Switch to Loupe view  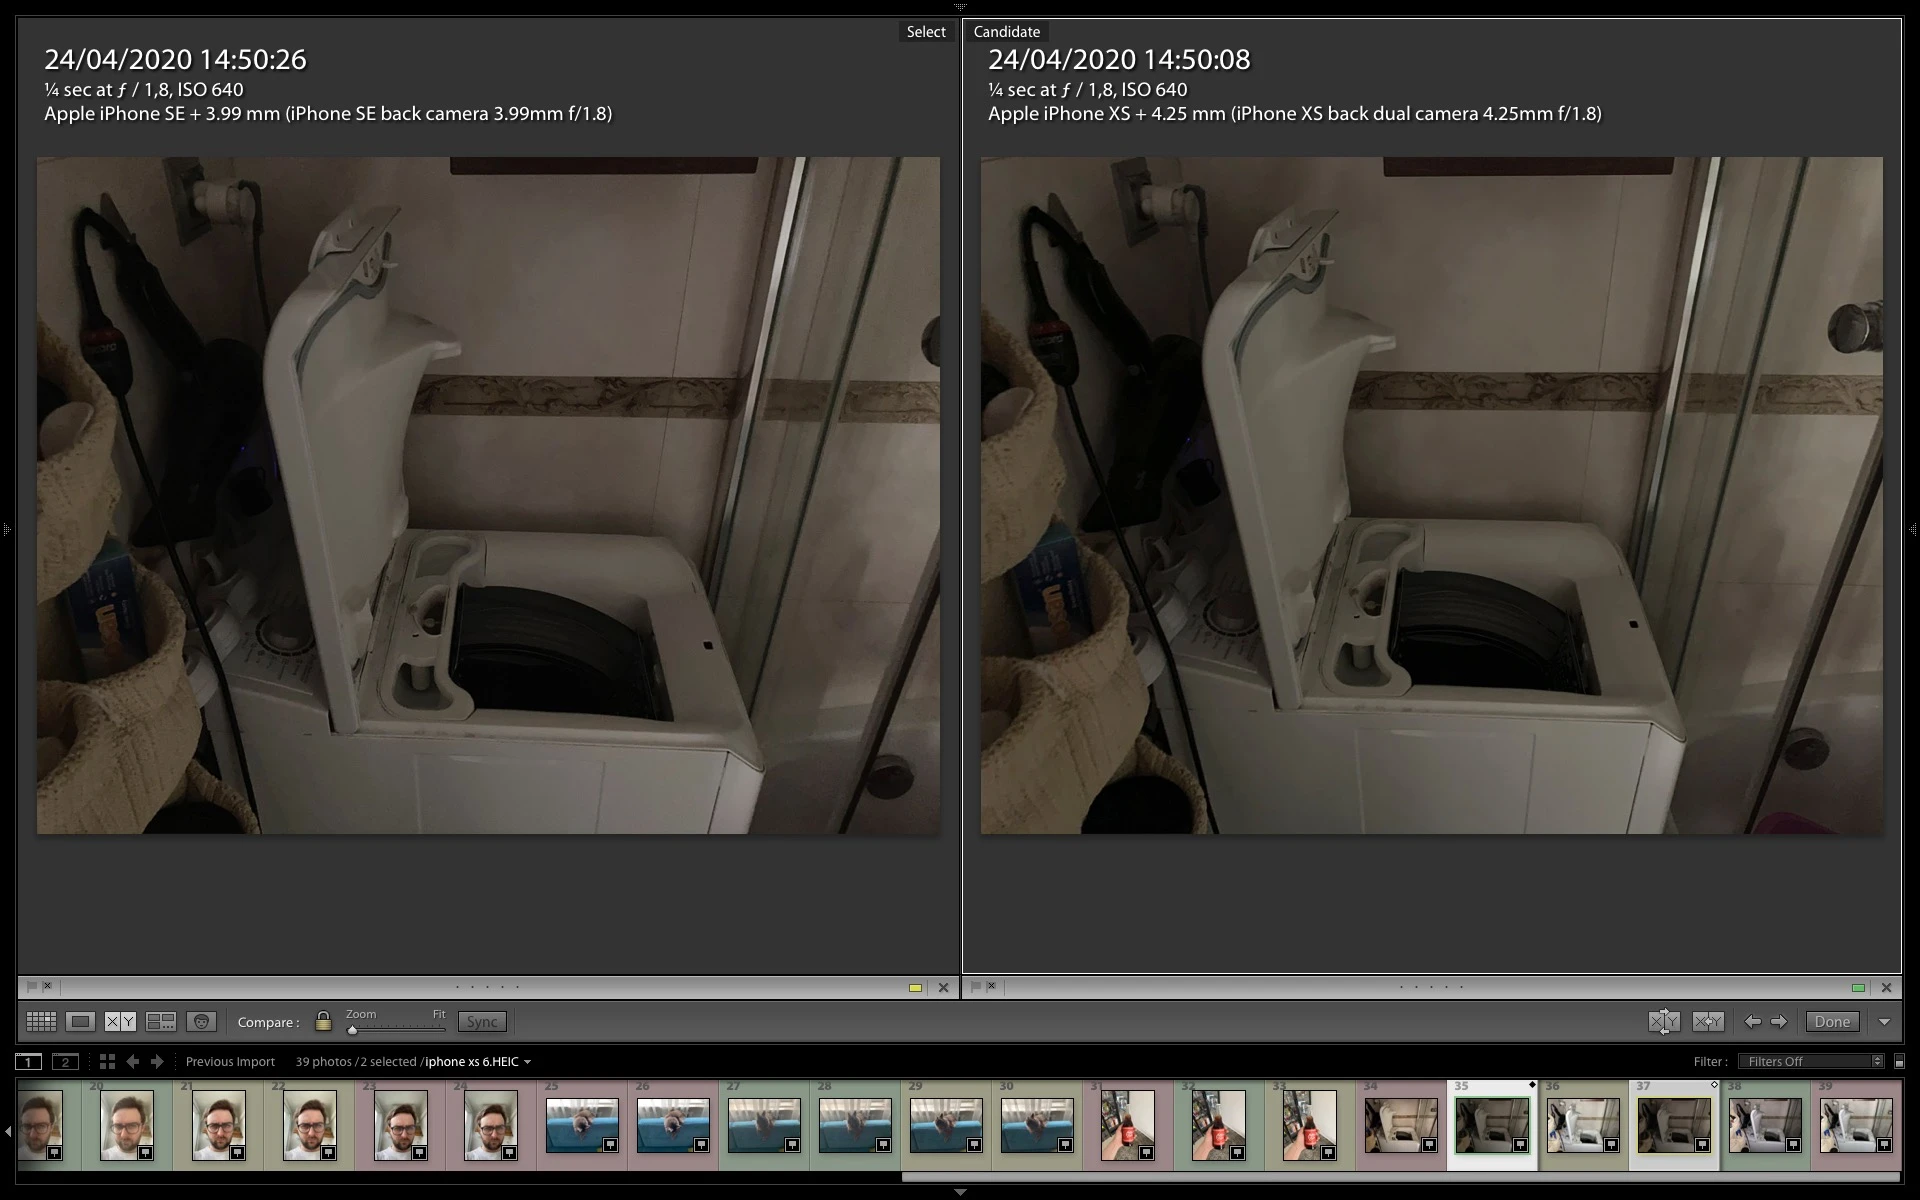pos(81,1022)
